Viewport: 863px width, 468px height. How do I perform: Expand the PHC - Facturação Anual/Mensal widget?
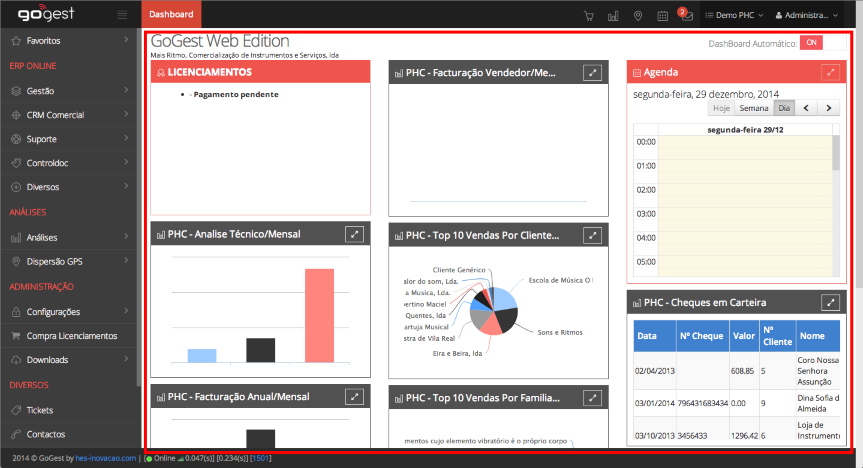point(354,396)
